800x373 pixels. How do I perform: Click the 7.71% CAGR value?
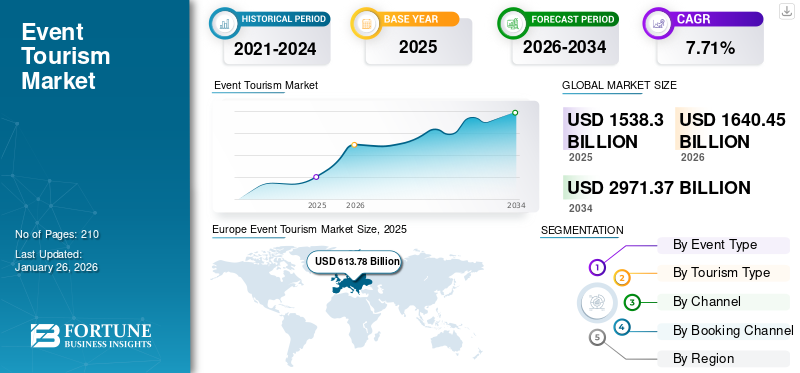click(x=710, y=48)
